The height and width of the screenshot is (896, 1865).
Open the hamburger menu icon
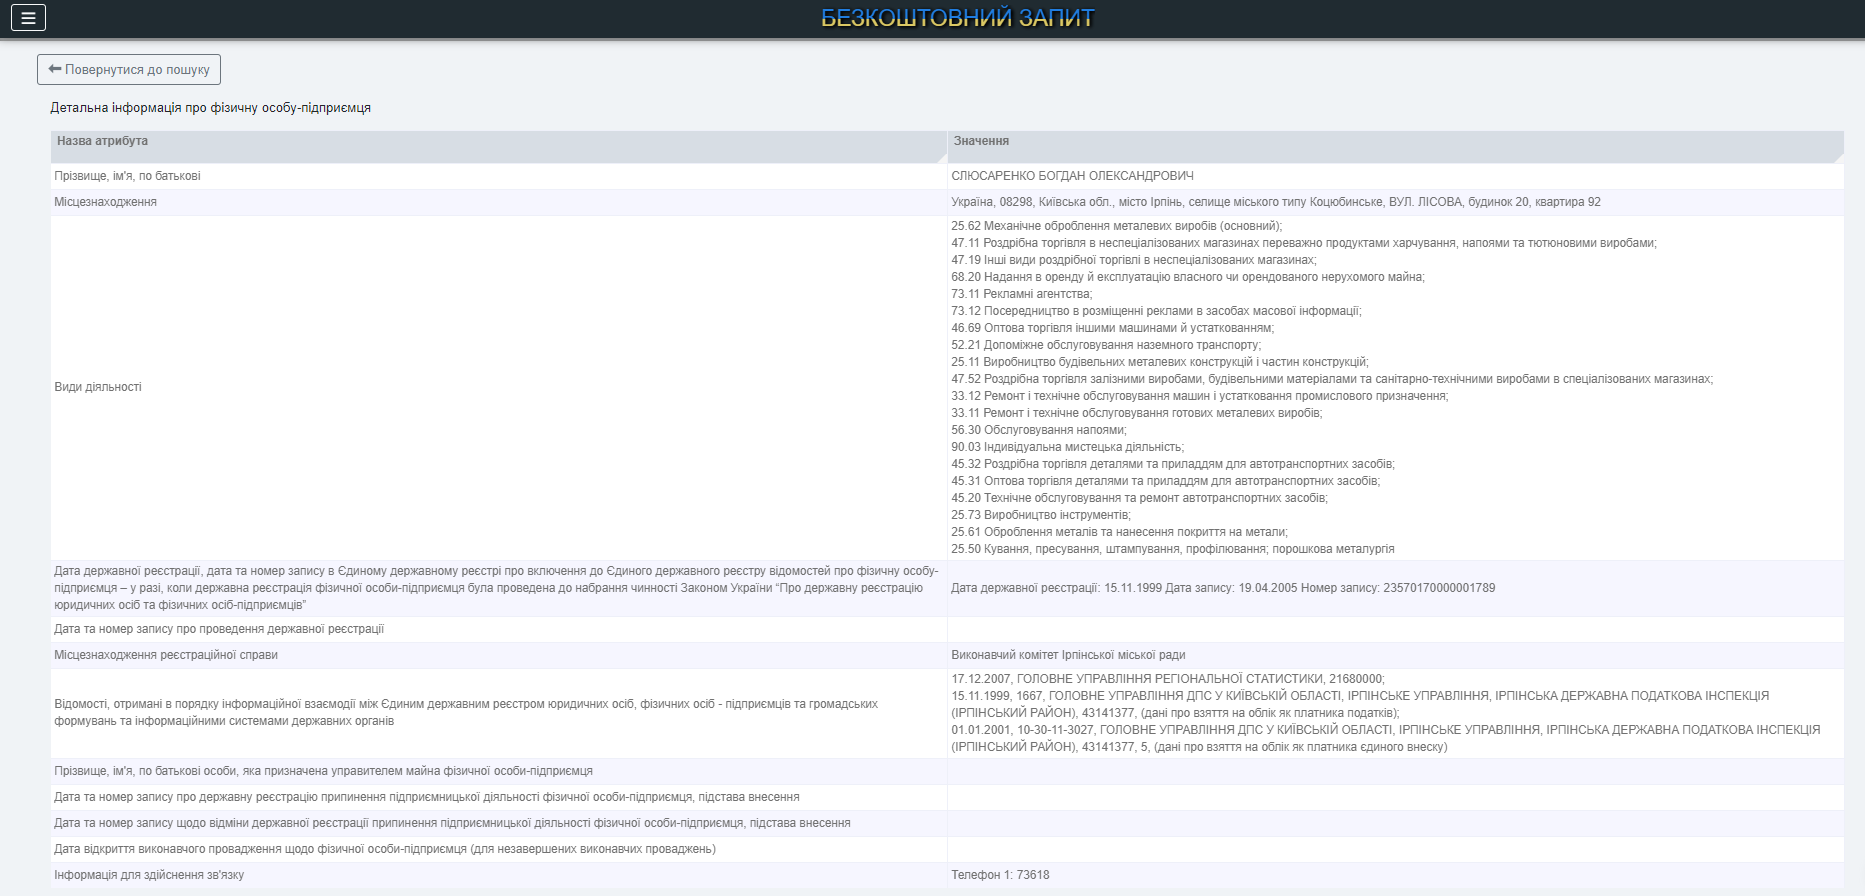click(28, 18)
